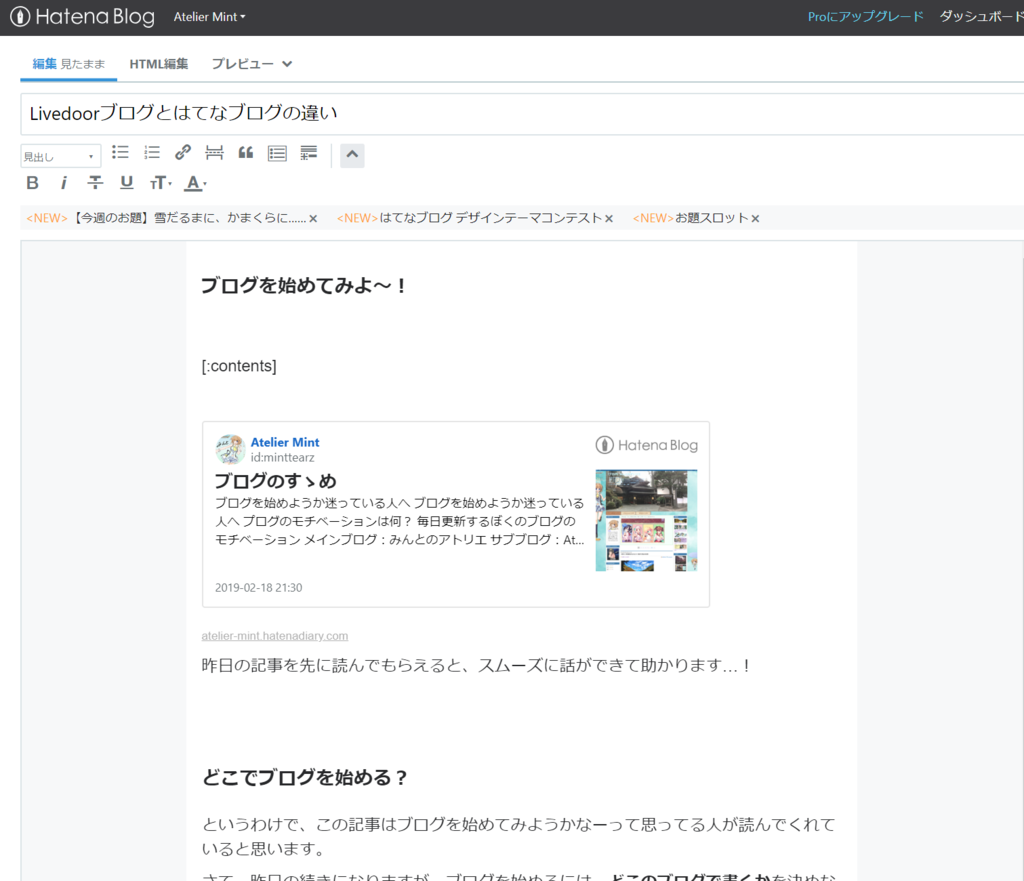Open the Atelier Mint blog dropdown
Image resolution: width=1024 pixels, height=881 pixels.
[209, 17]
